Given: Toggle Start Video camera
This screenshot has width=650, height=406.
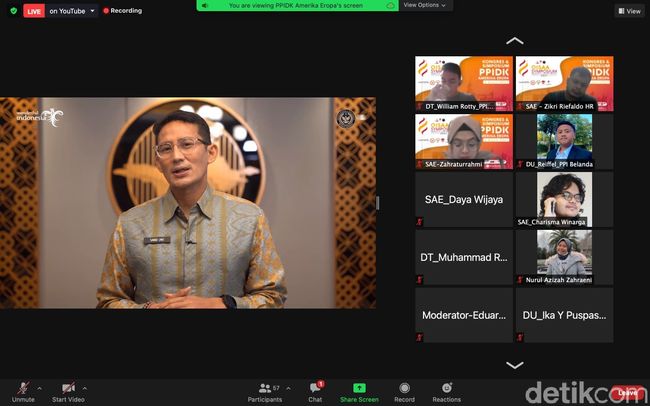Looking at the screenshot, I should tap(68, 388).
